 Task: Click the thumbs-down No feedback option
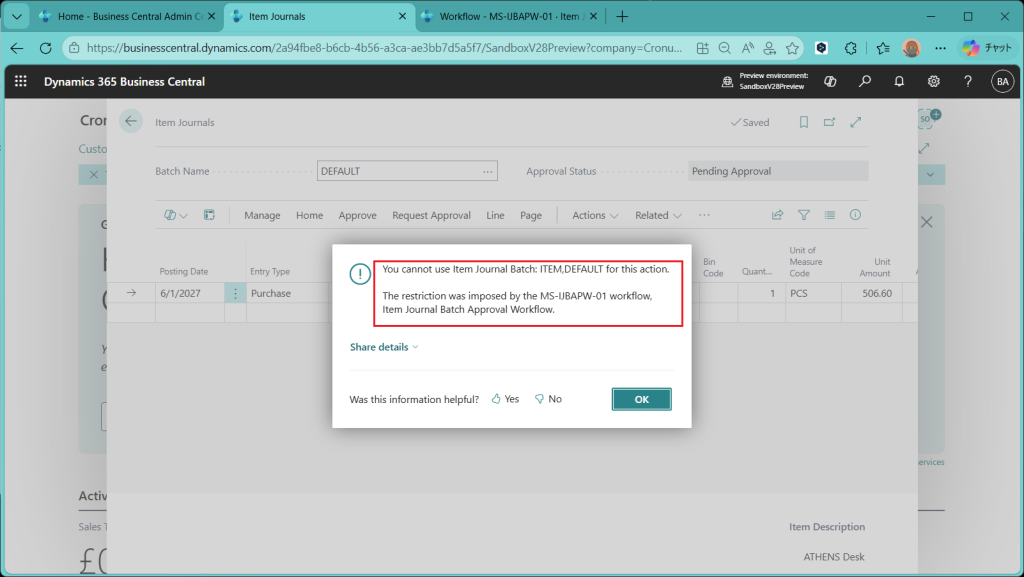548,399
